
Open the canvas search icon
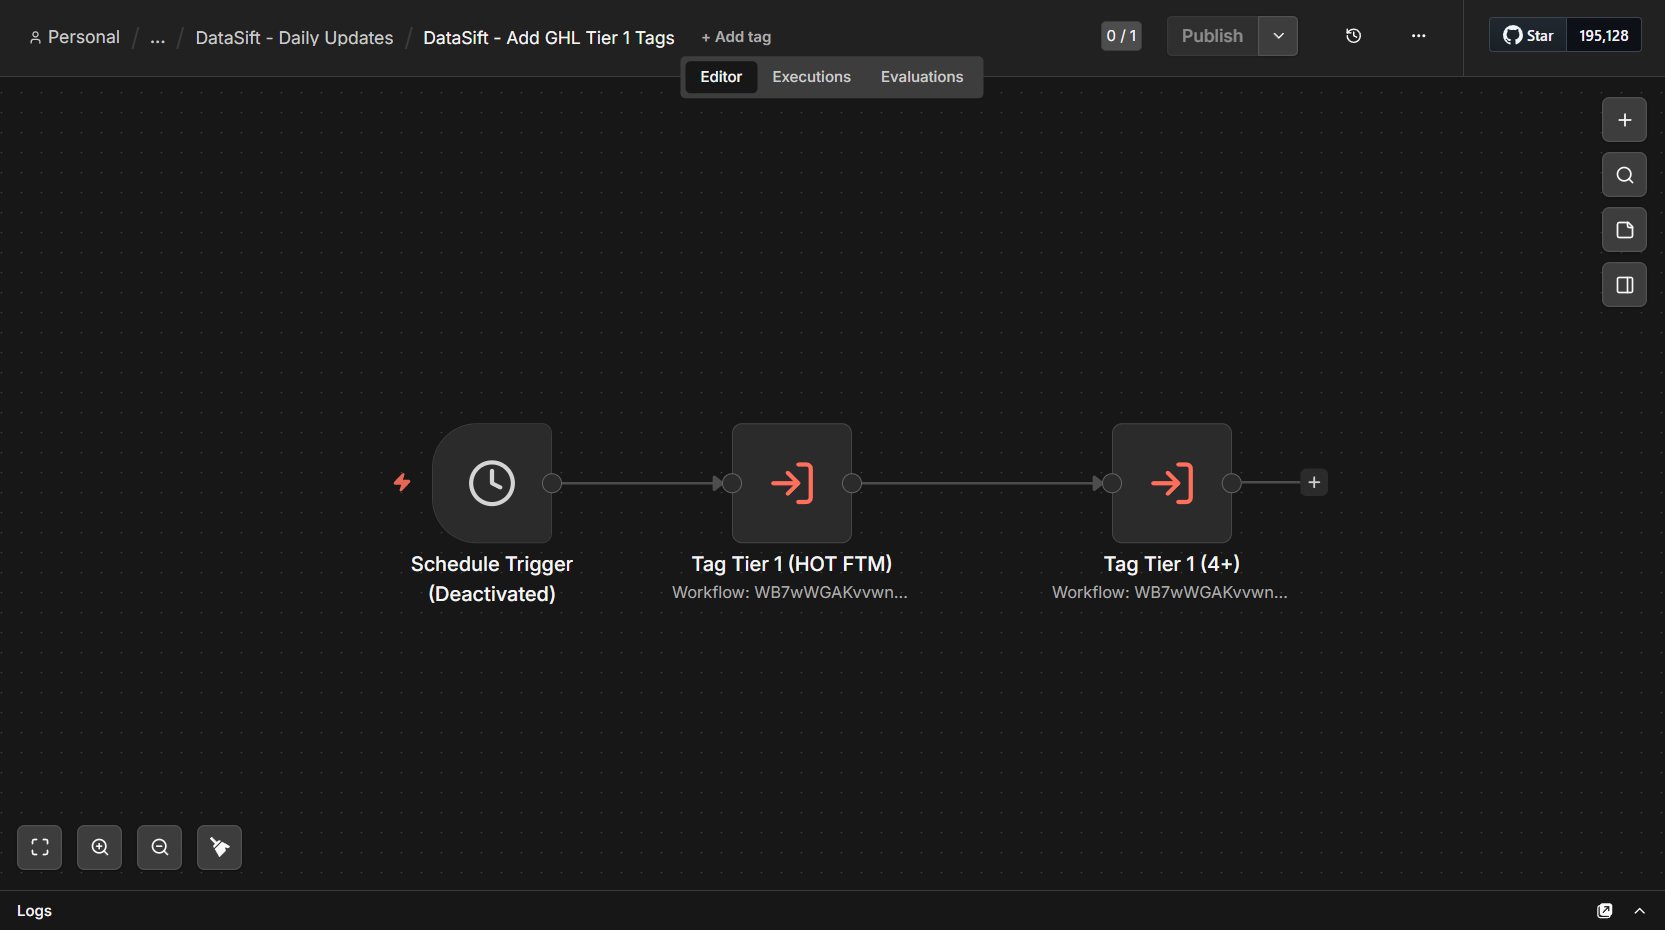pyautogui.click(x=1624, y=175)
